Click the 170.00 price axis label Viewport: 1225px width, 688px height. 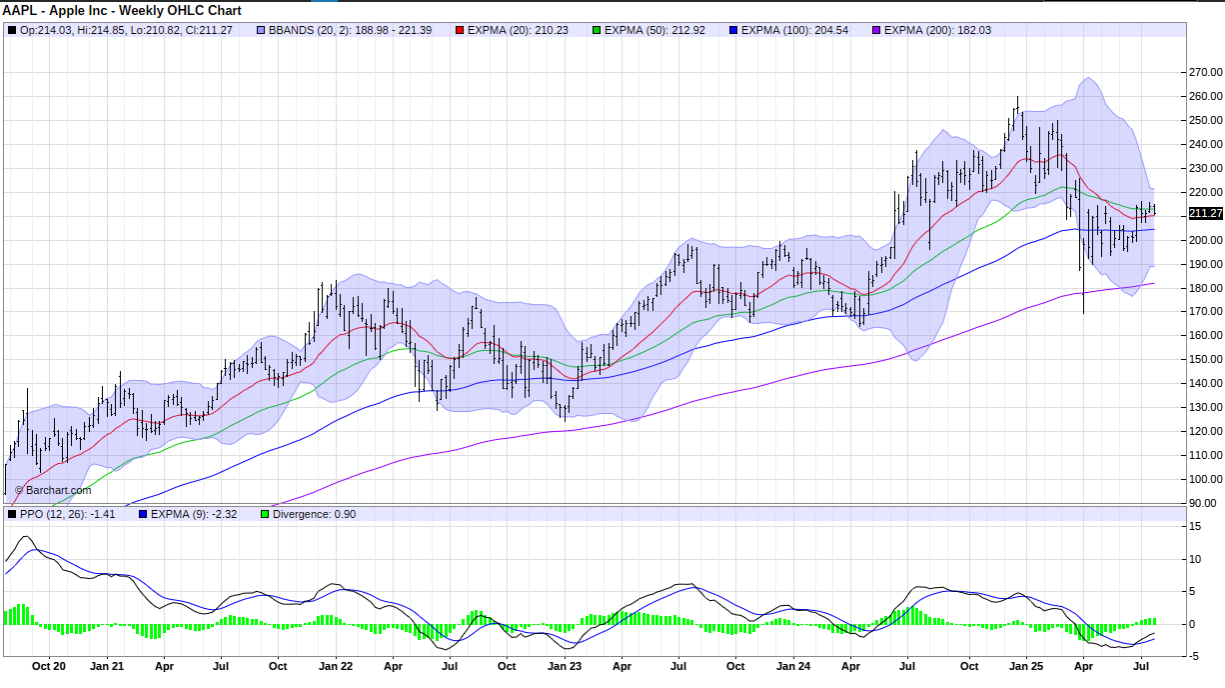click(x=1207, y=311)
